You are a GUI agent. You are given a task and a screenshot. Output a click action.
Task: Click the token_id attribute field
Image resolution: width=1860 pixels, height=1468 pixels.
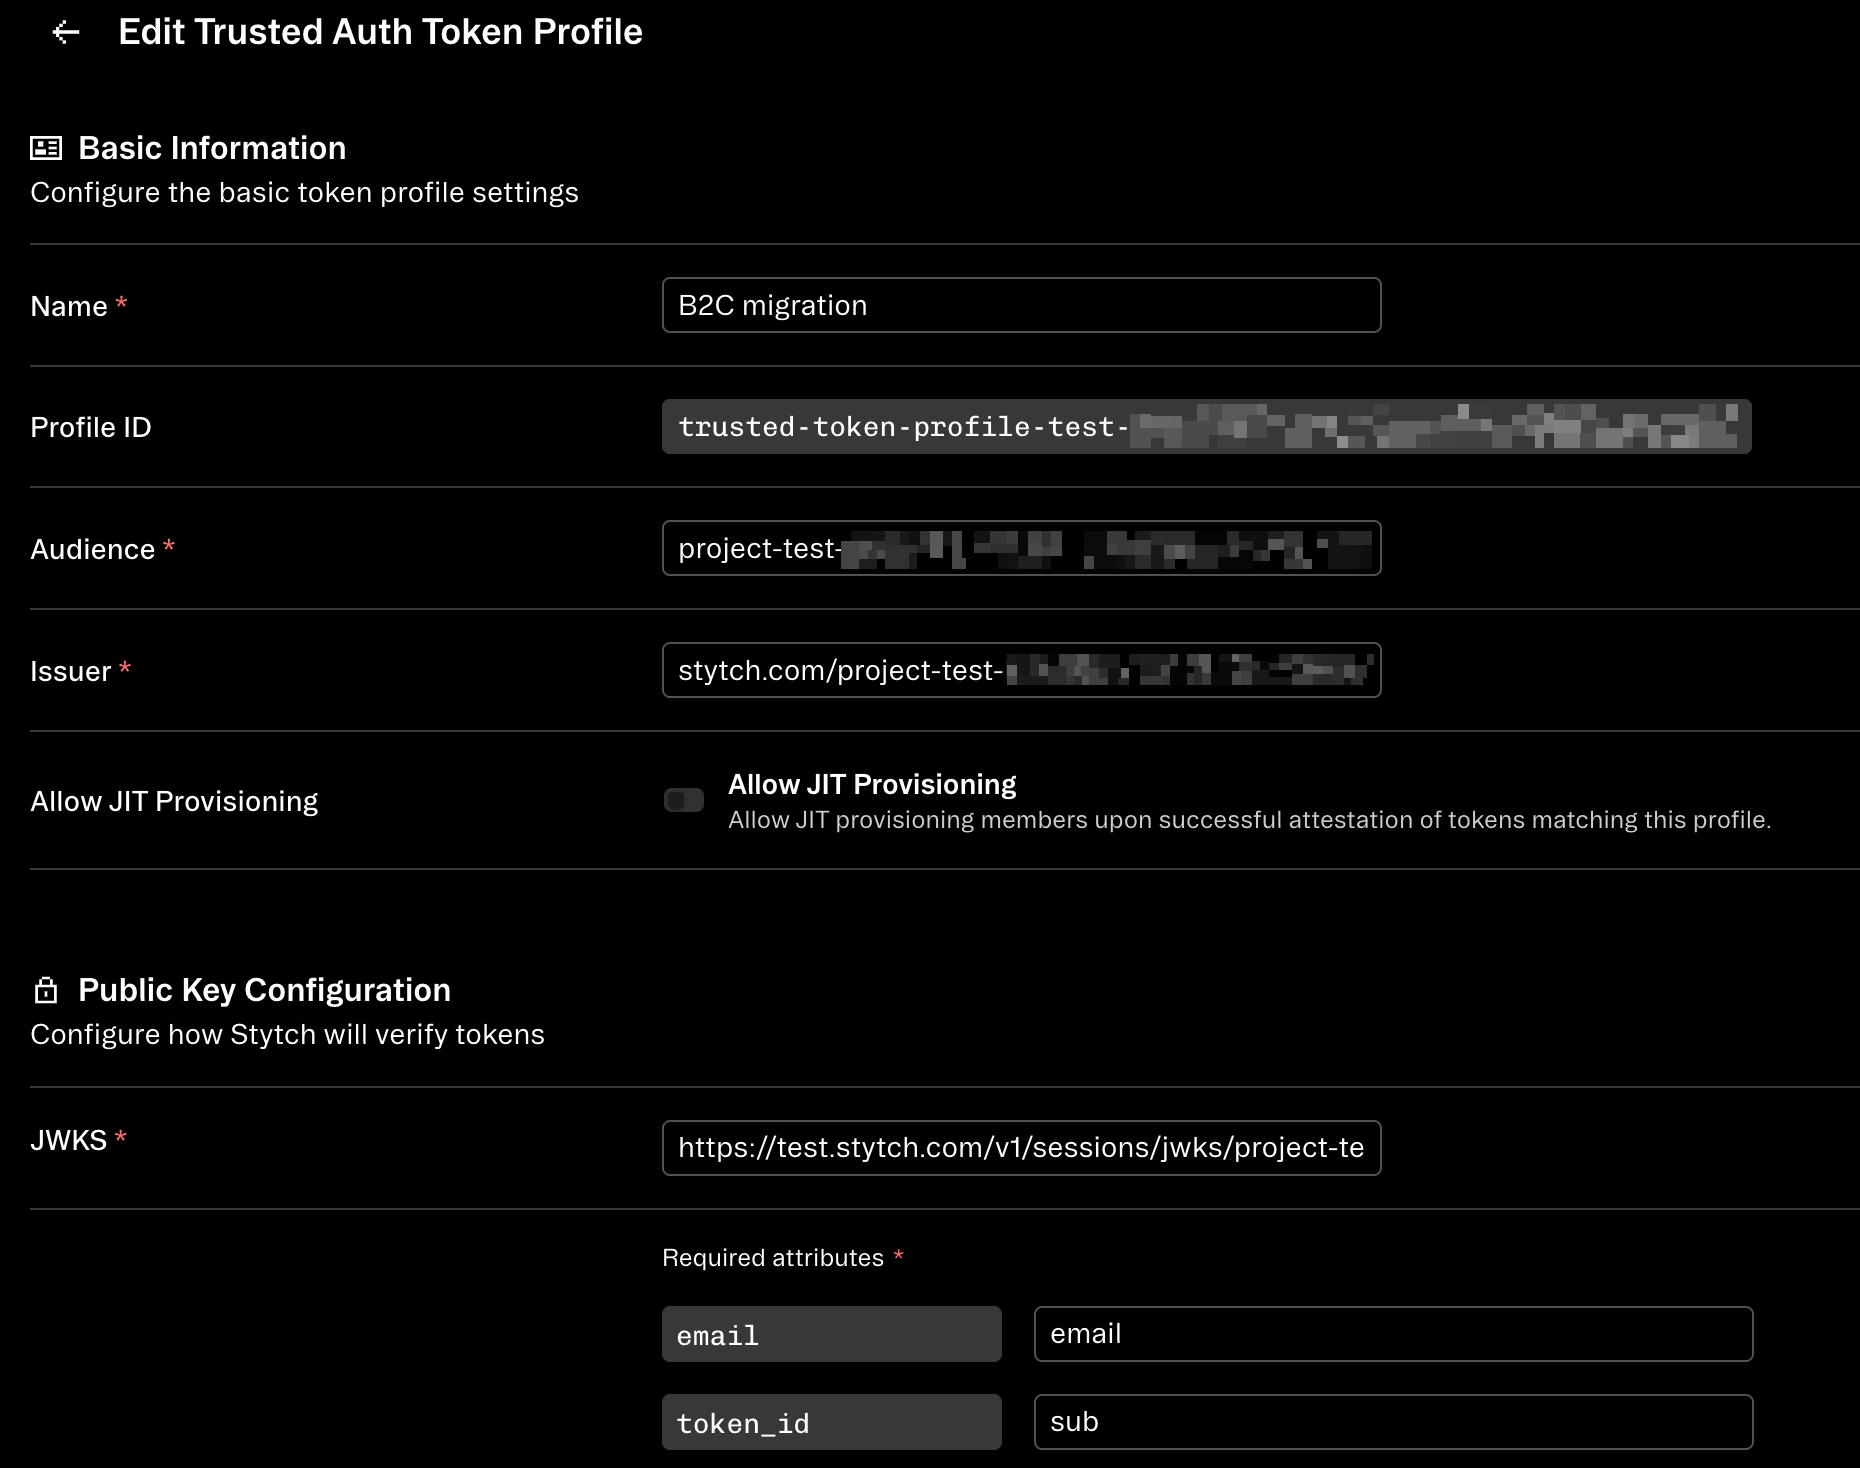coord(830,1421)
